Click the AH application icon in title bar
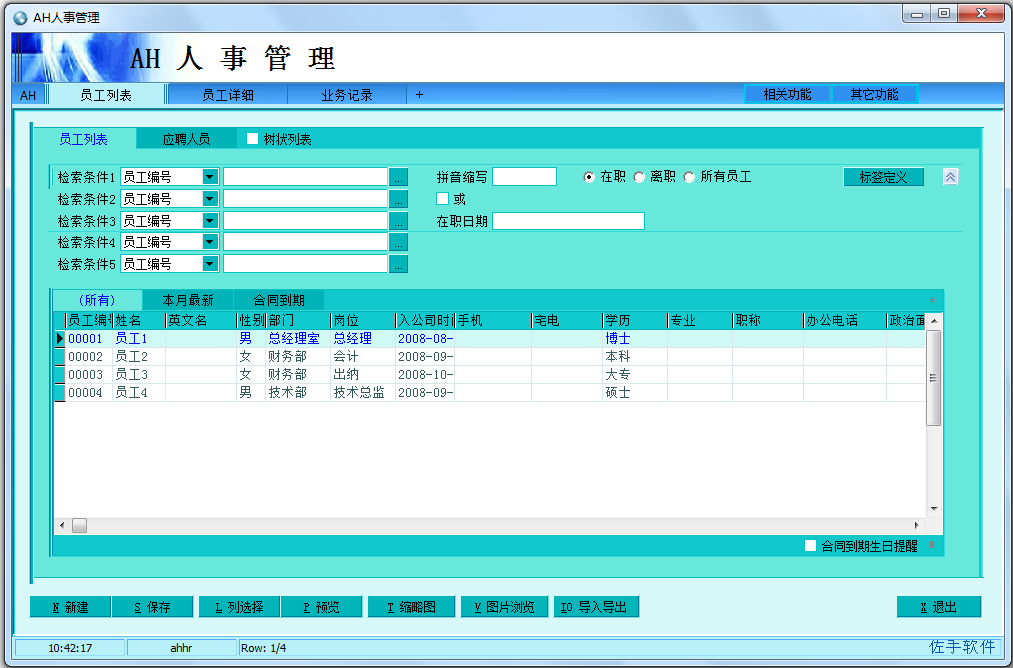 pos(20,18)
